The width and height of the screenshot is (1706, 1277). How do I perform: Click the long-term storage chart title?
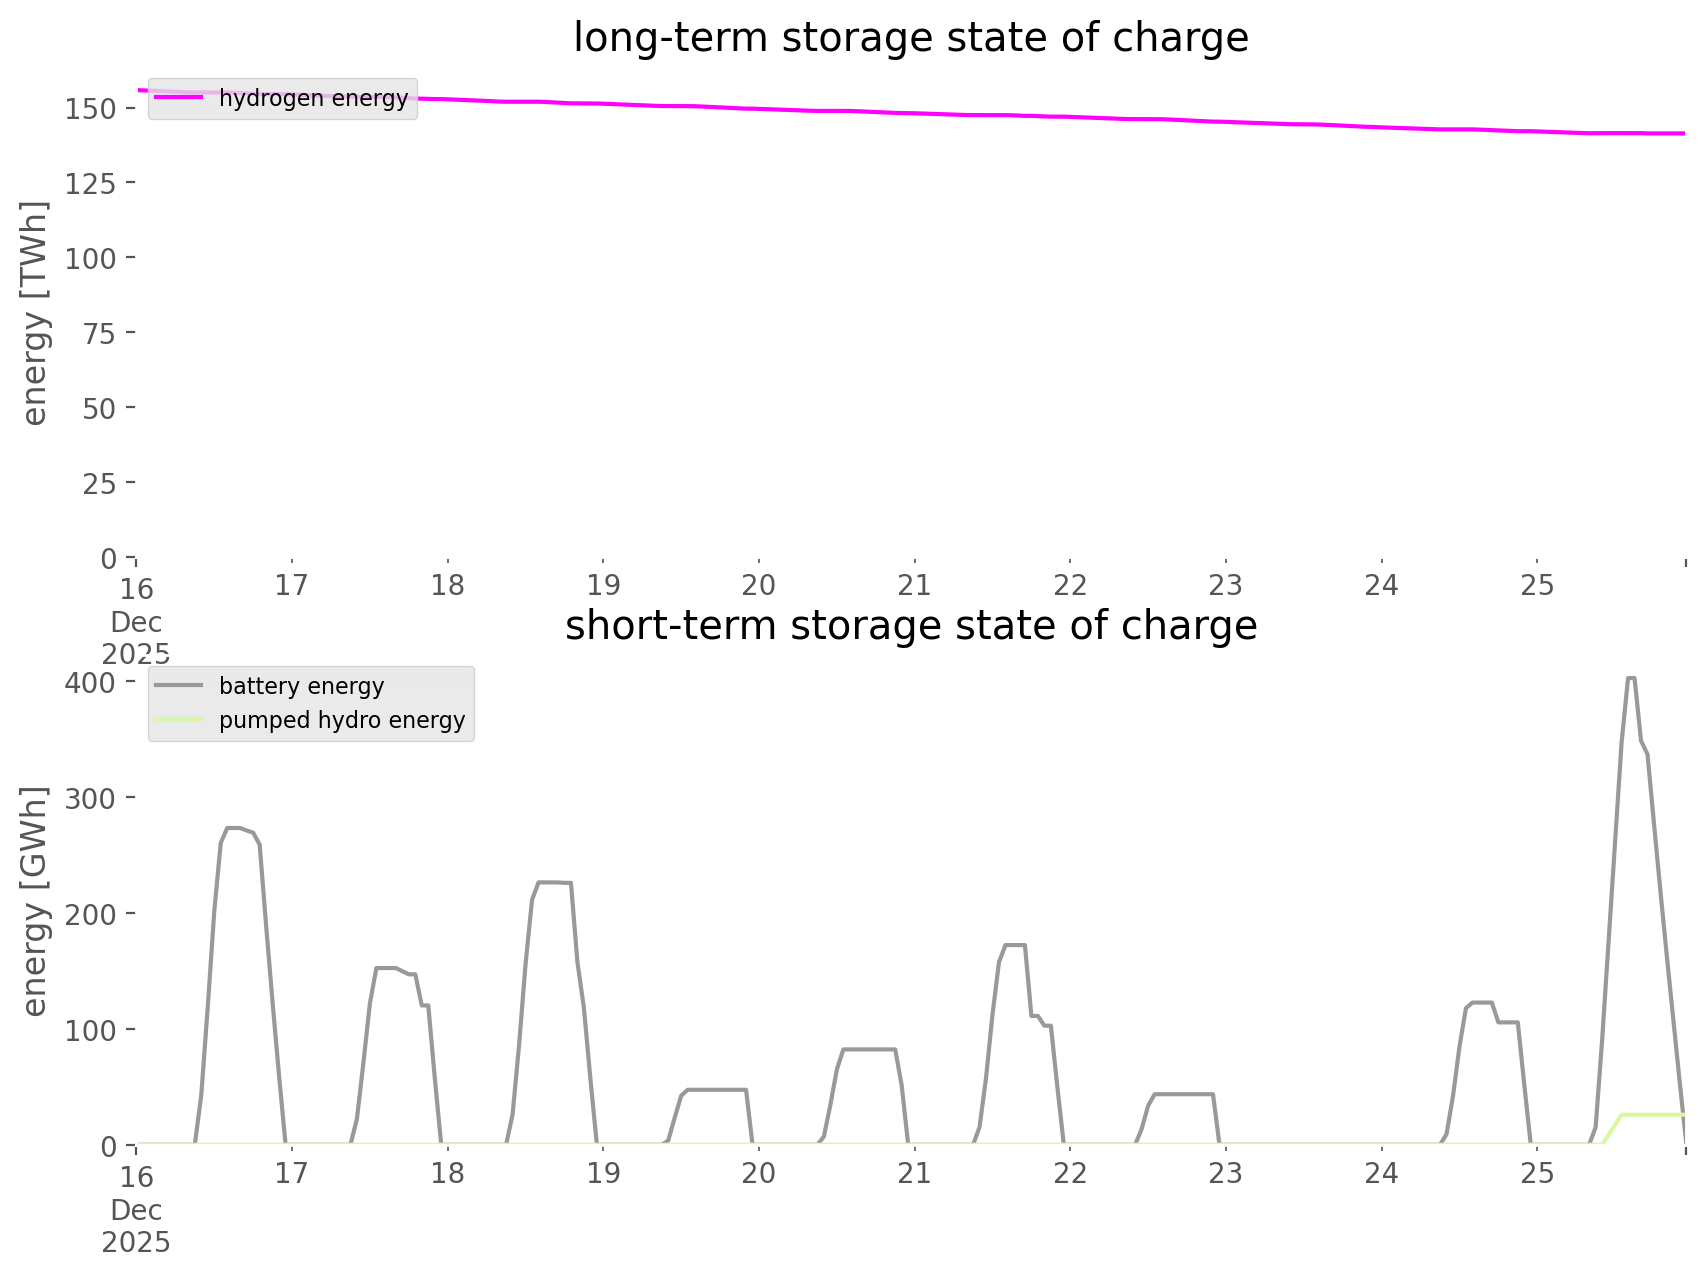click(x=910, y=38)
